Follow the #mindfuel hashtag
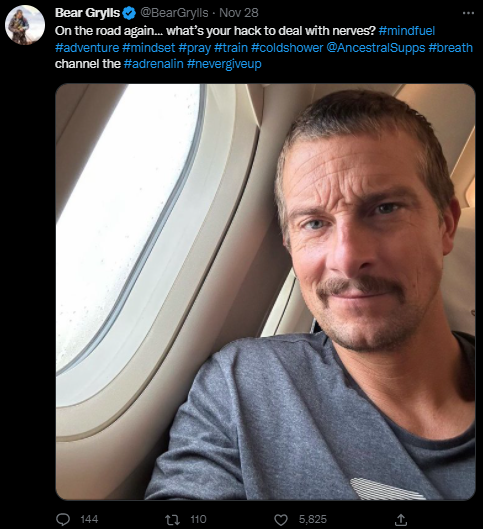The height and width of the screenshot is (529, 483). point(407,31)
